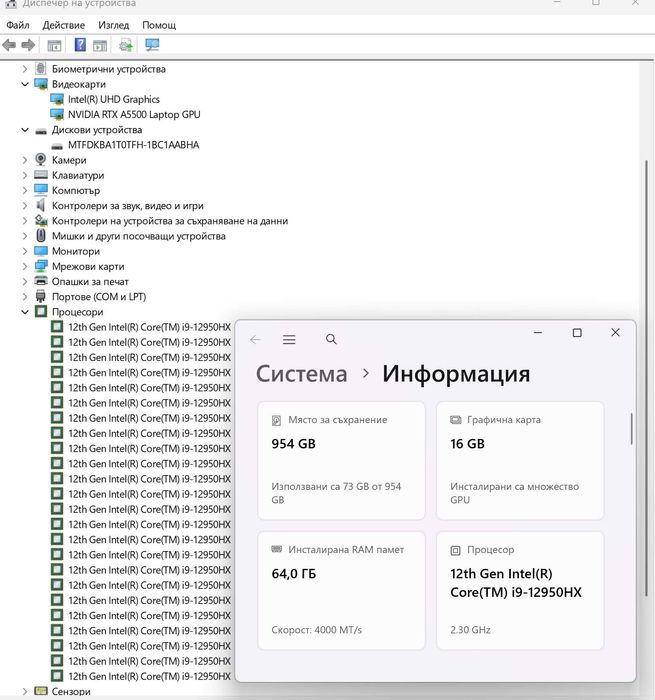Select the MTFDKBA1T0TFH-1BC1AABHA disk
The height and width of the screenshot is (700, 655).
(134, 145)
